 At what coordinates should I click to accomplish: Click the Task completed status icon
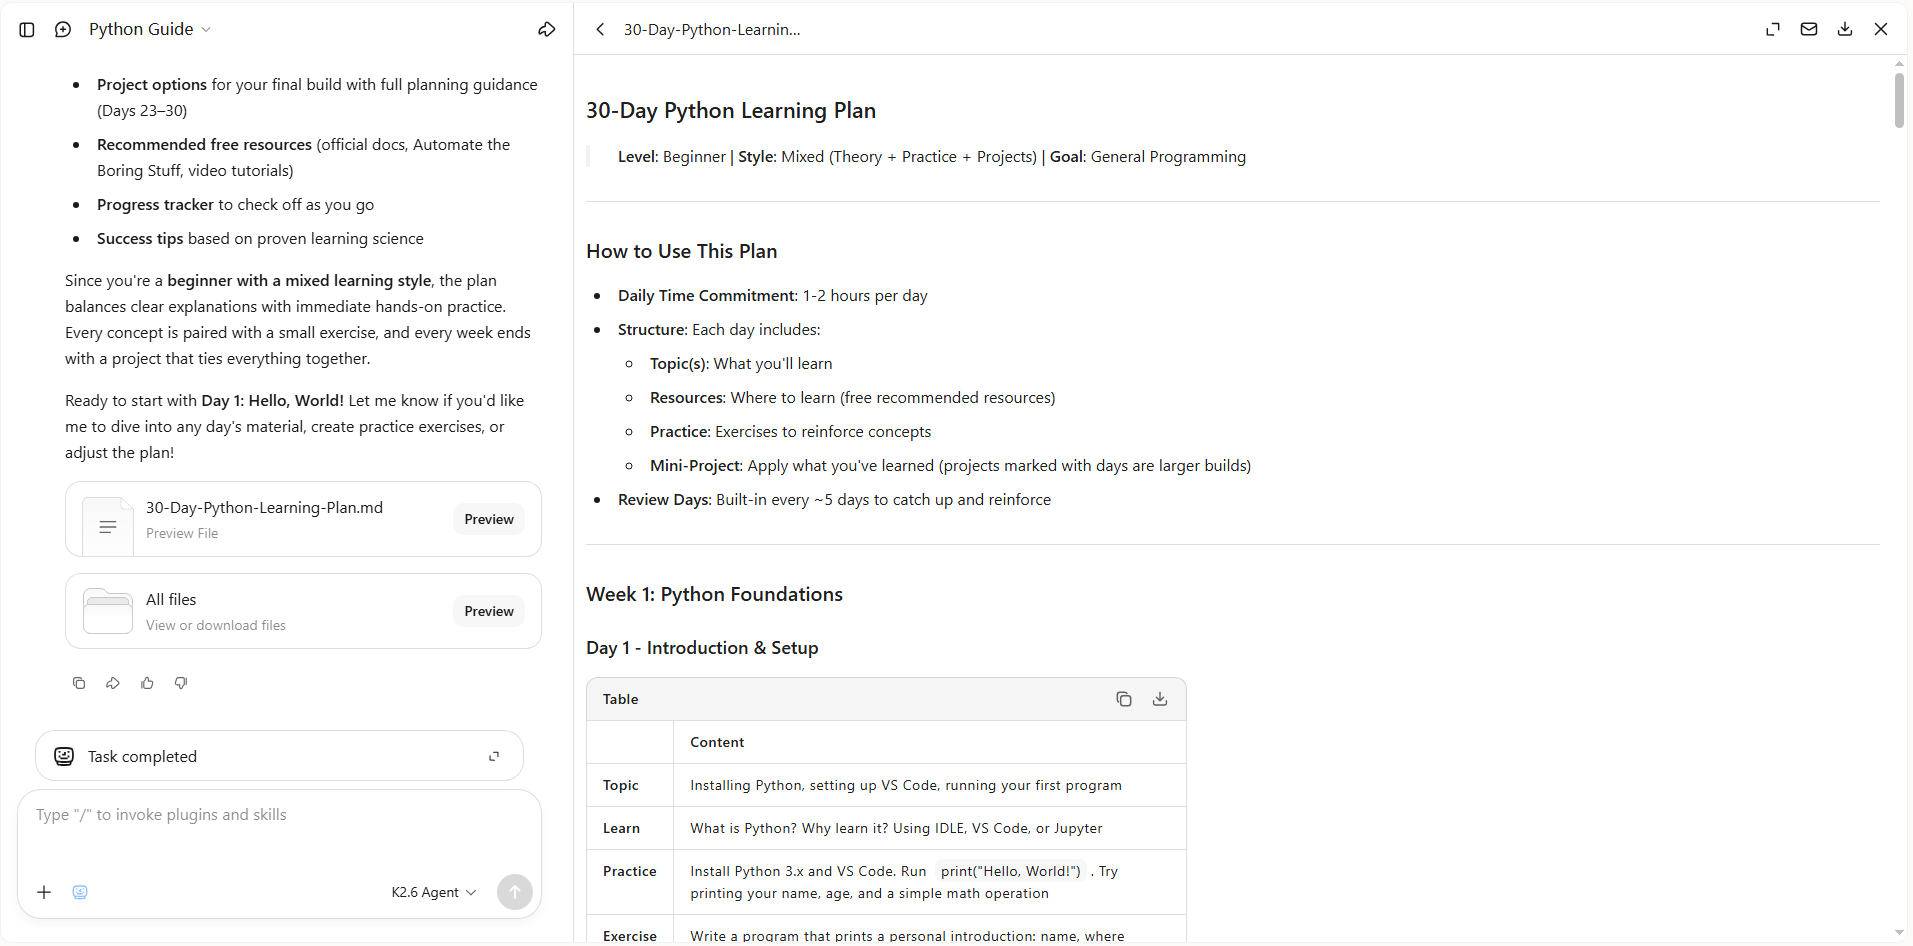click(x=64, y=756)
